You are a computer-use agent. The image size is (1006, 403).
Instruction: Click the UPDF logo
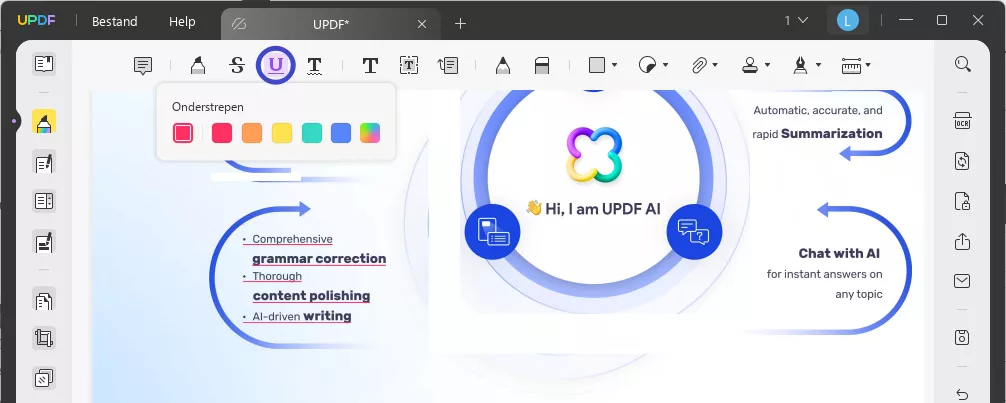point(37,21)
